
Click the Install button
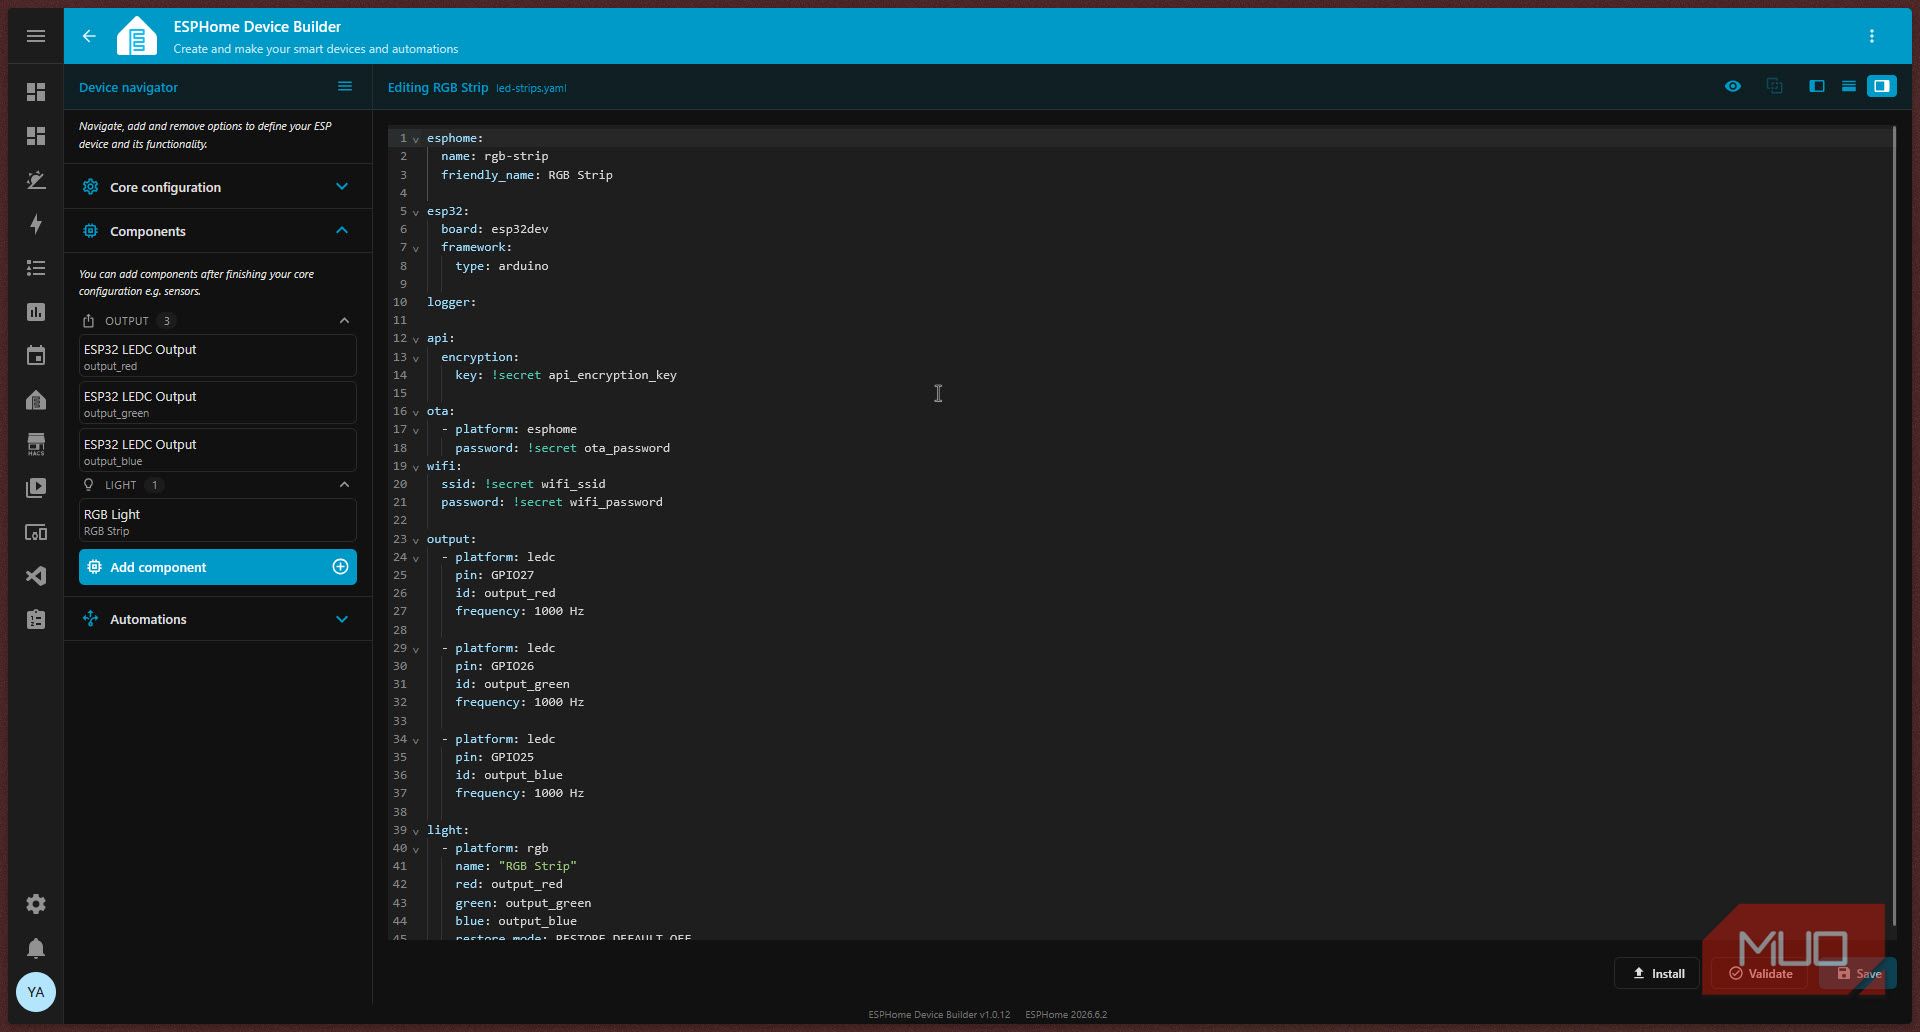click(1658, 973)
